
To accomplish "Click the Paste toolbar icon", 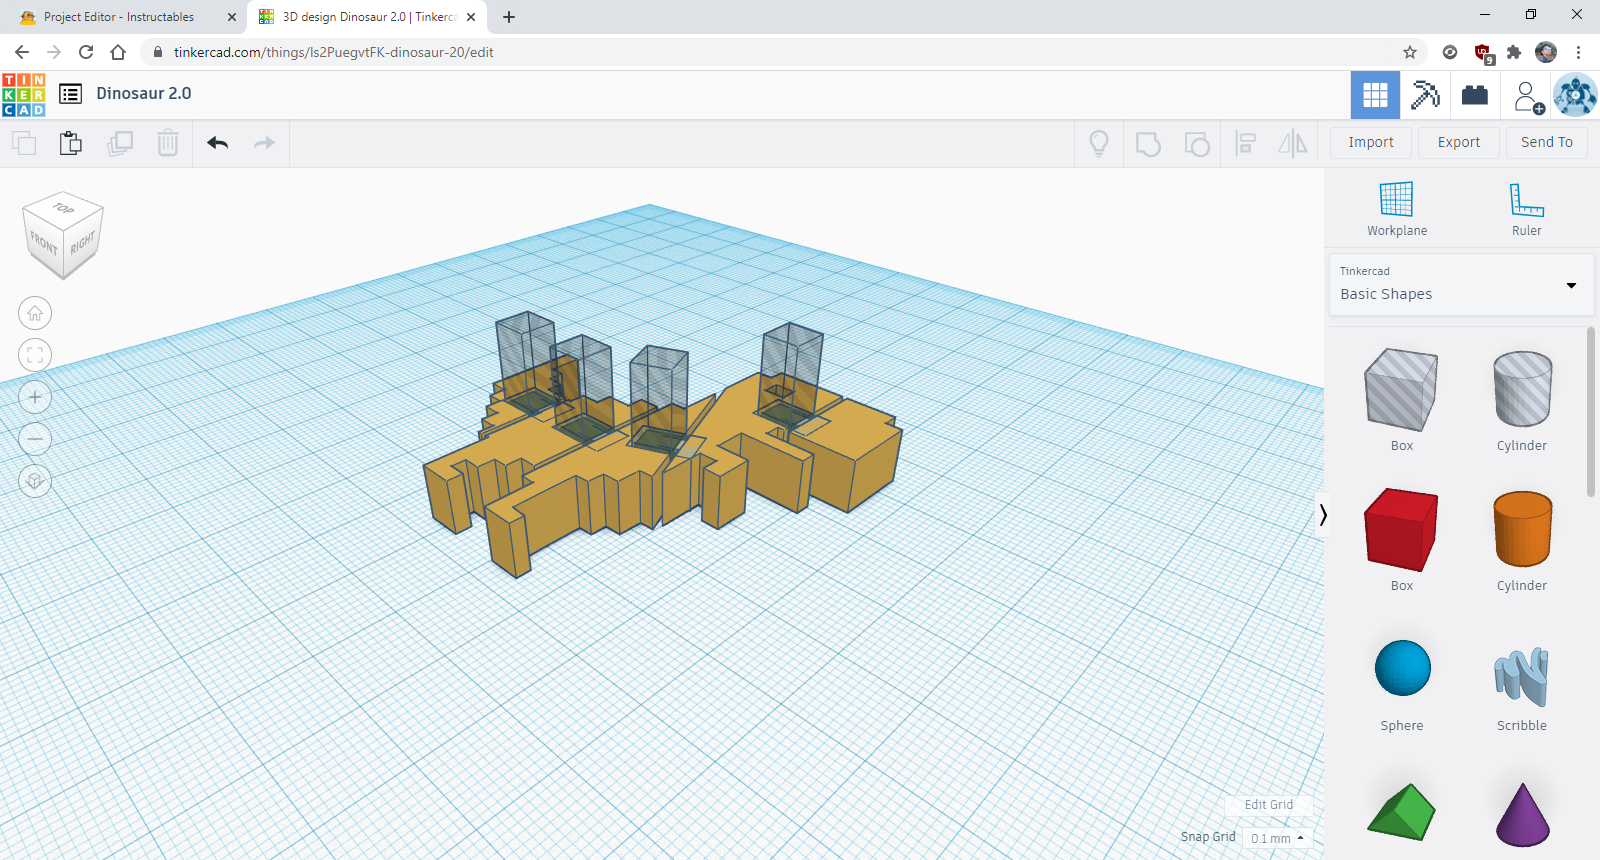I will coord(70,143).
